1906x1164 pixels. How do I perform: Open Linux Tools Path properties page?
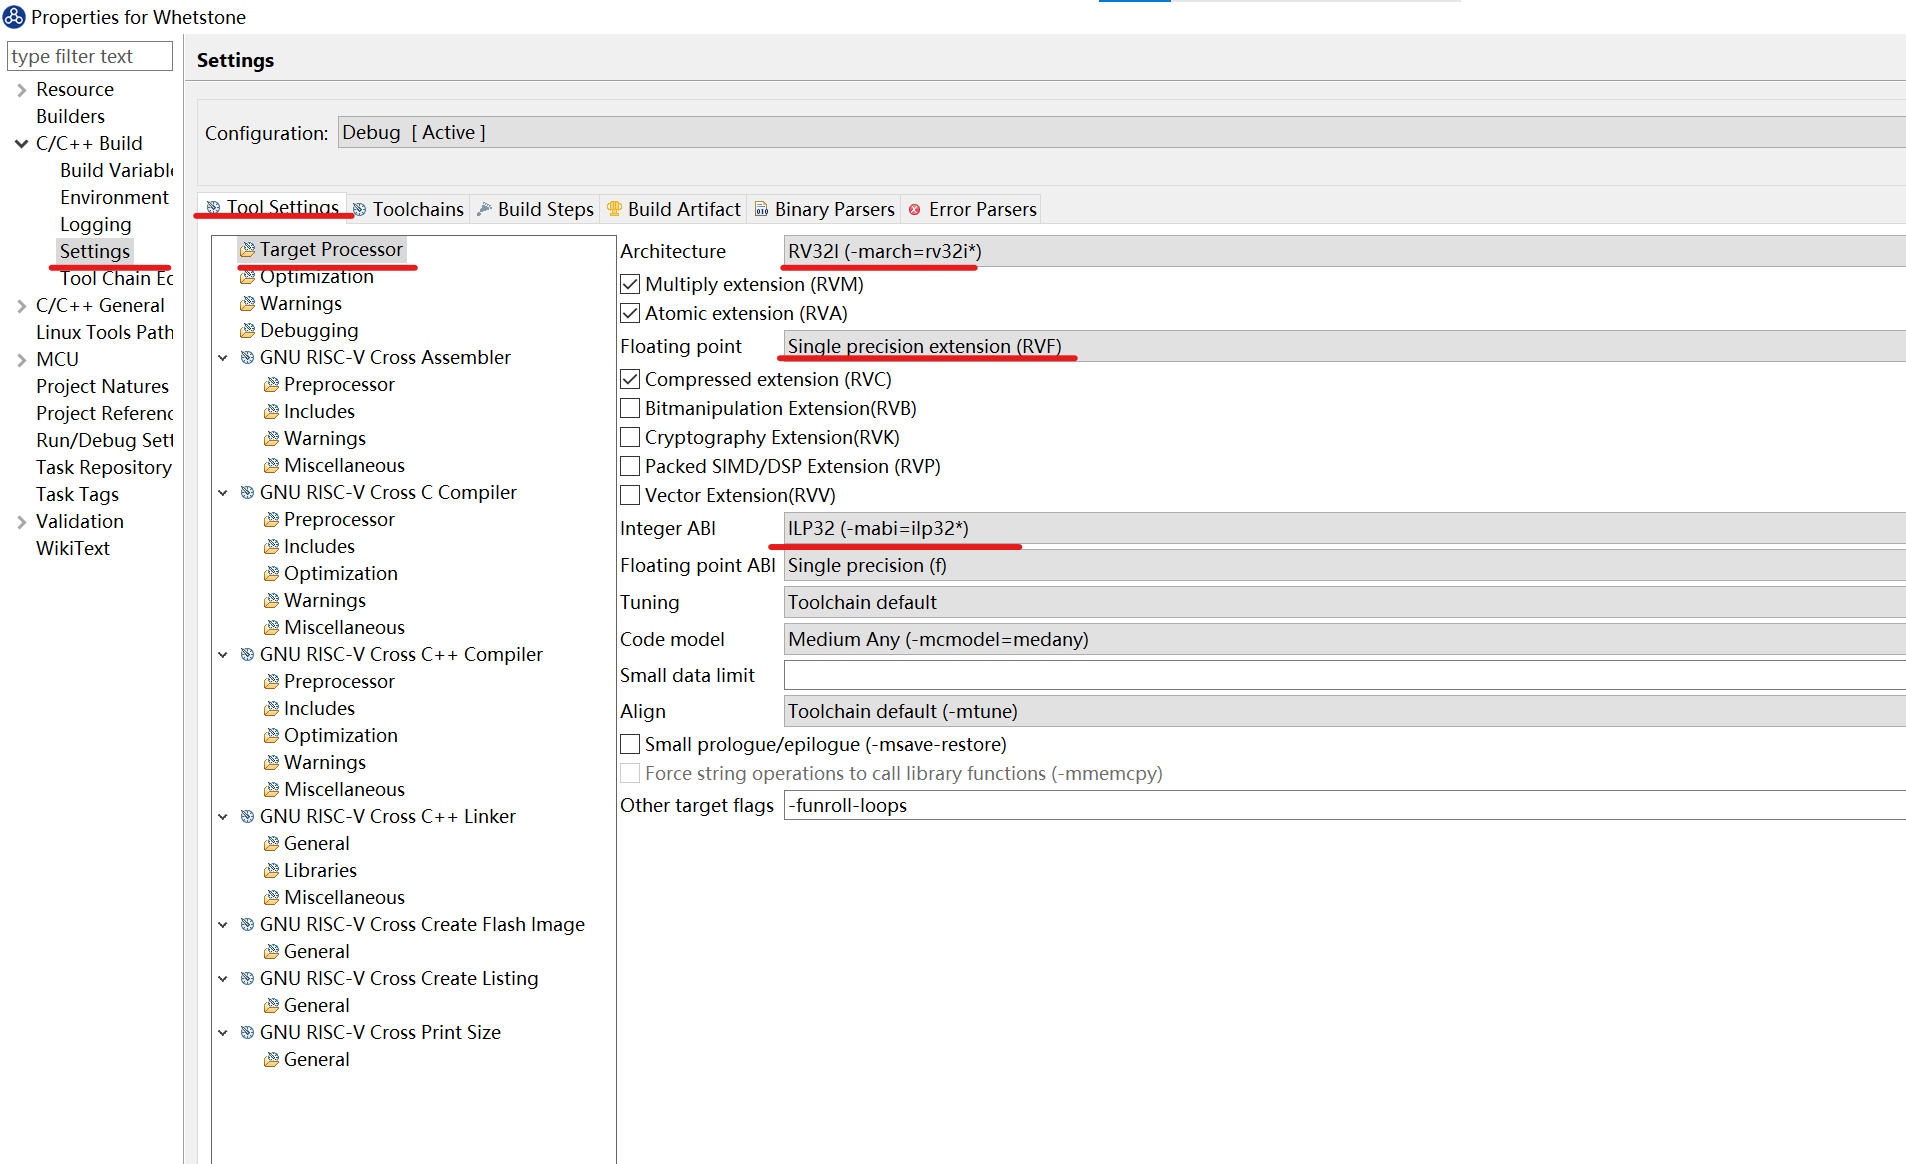[x=105, y=332]
